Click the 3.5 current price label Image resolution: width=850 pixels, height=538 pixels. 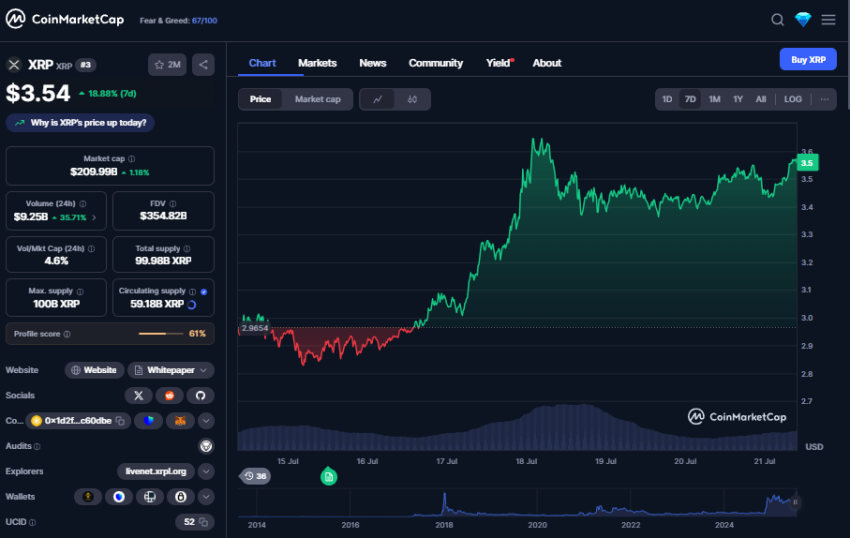807,163
